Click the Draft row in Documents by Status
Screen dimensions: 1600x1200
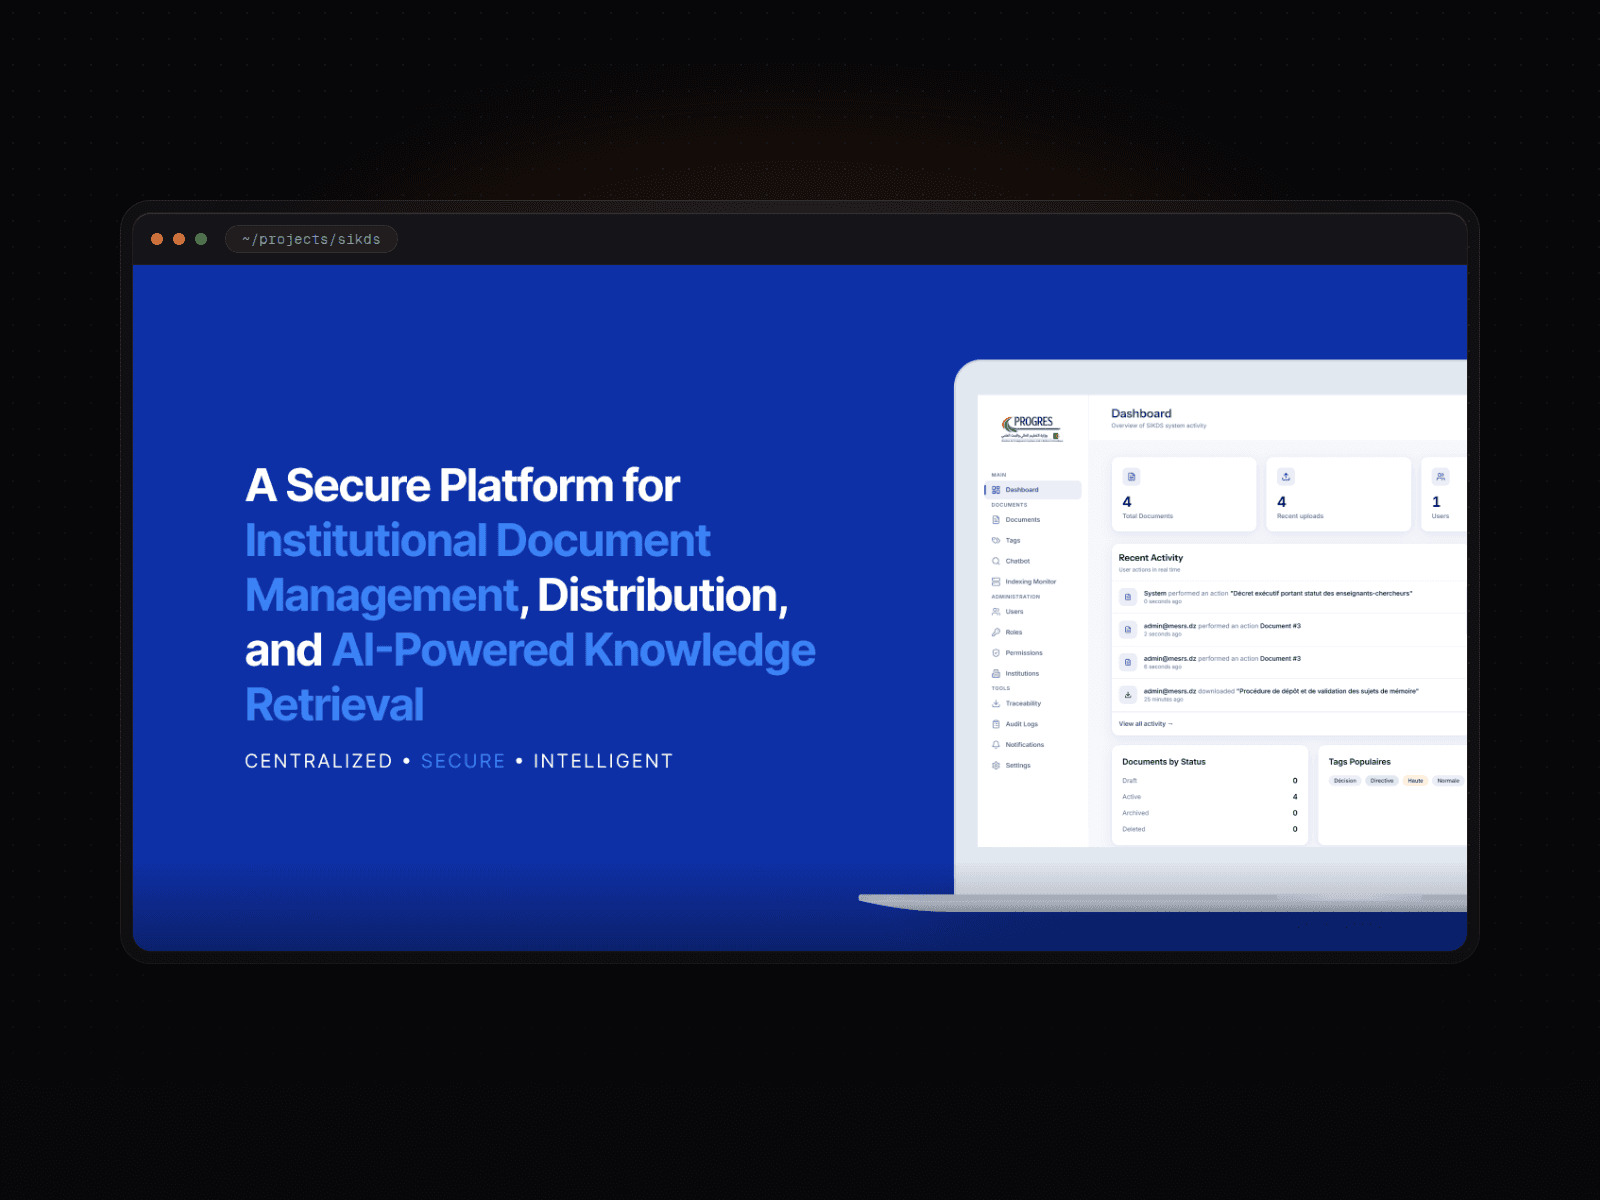point(1210,781)
